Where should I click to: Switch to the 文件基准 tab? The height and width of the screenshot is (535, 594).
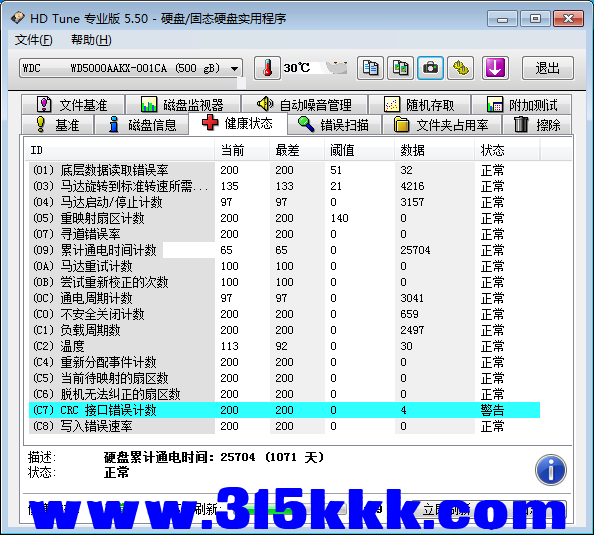[73, 105]
